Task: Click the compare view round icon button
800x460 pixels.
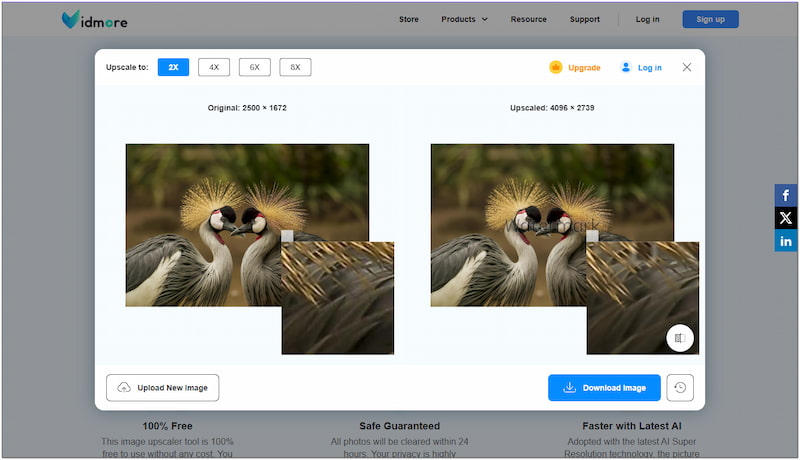Action: point(680,338)
